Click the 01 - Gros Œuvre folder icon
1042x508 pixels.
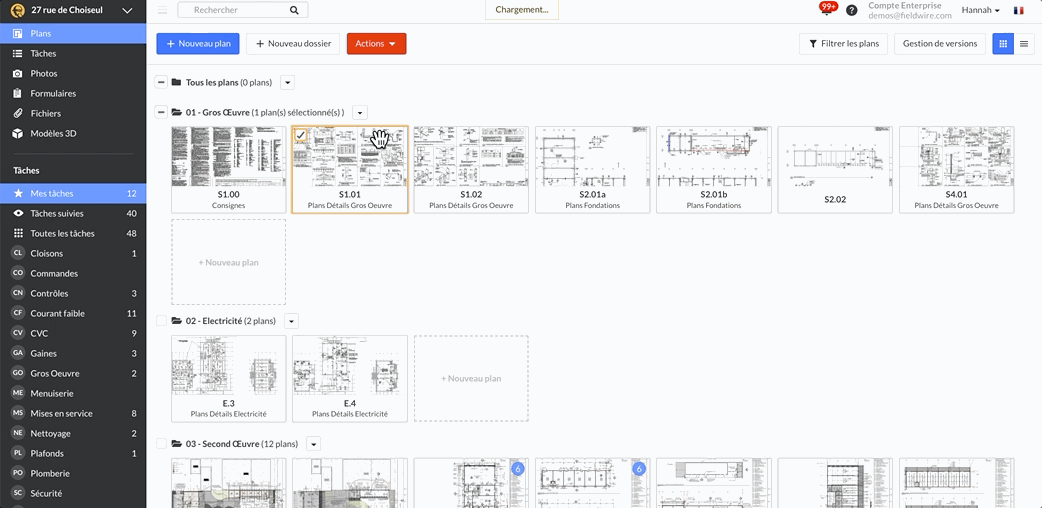coord(177,112)
